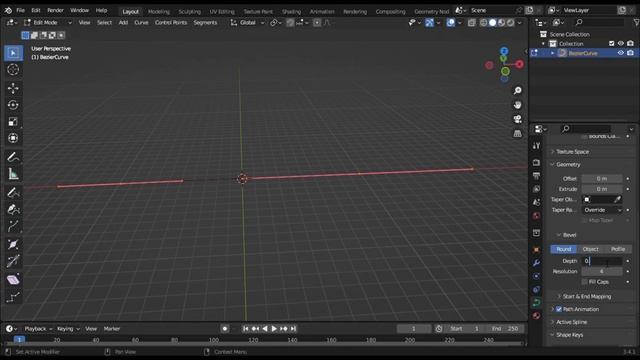This screenshot has height=360, width=640.
Task: Adjust the Extrude value slider
Action: (602, 189)
